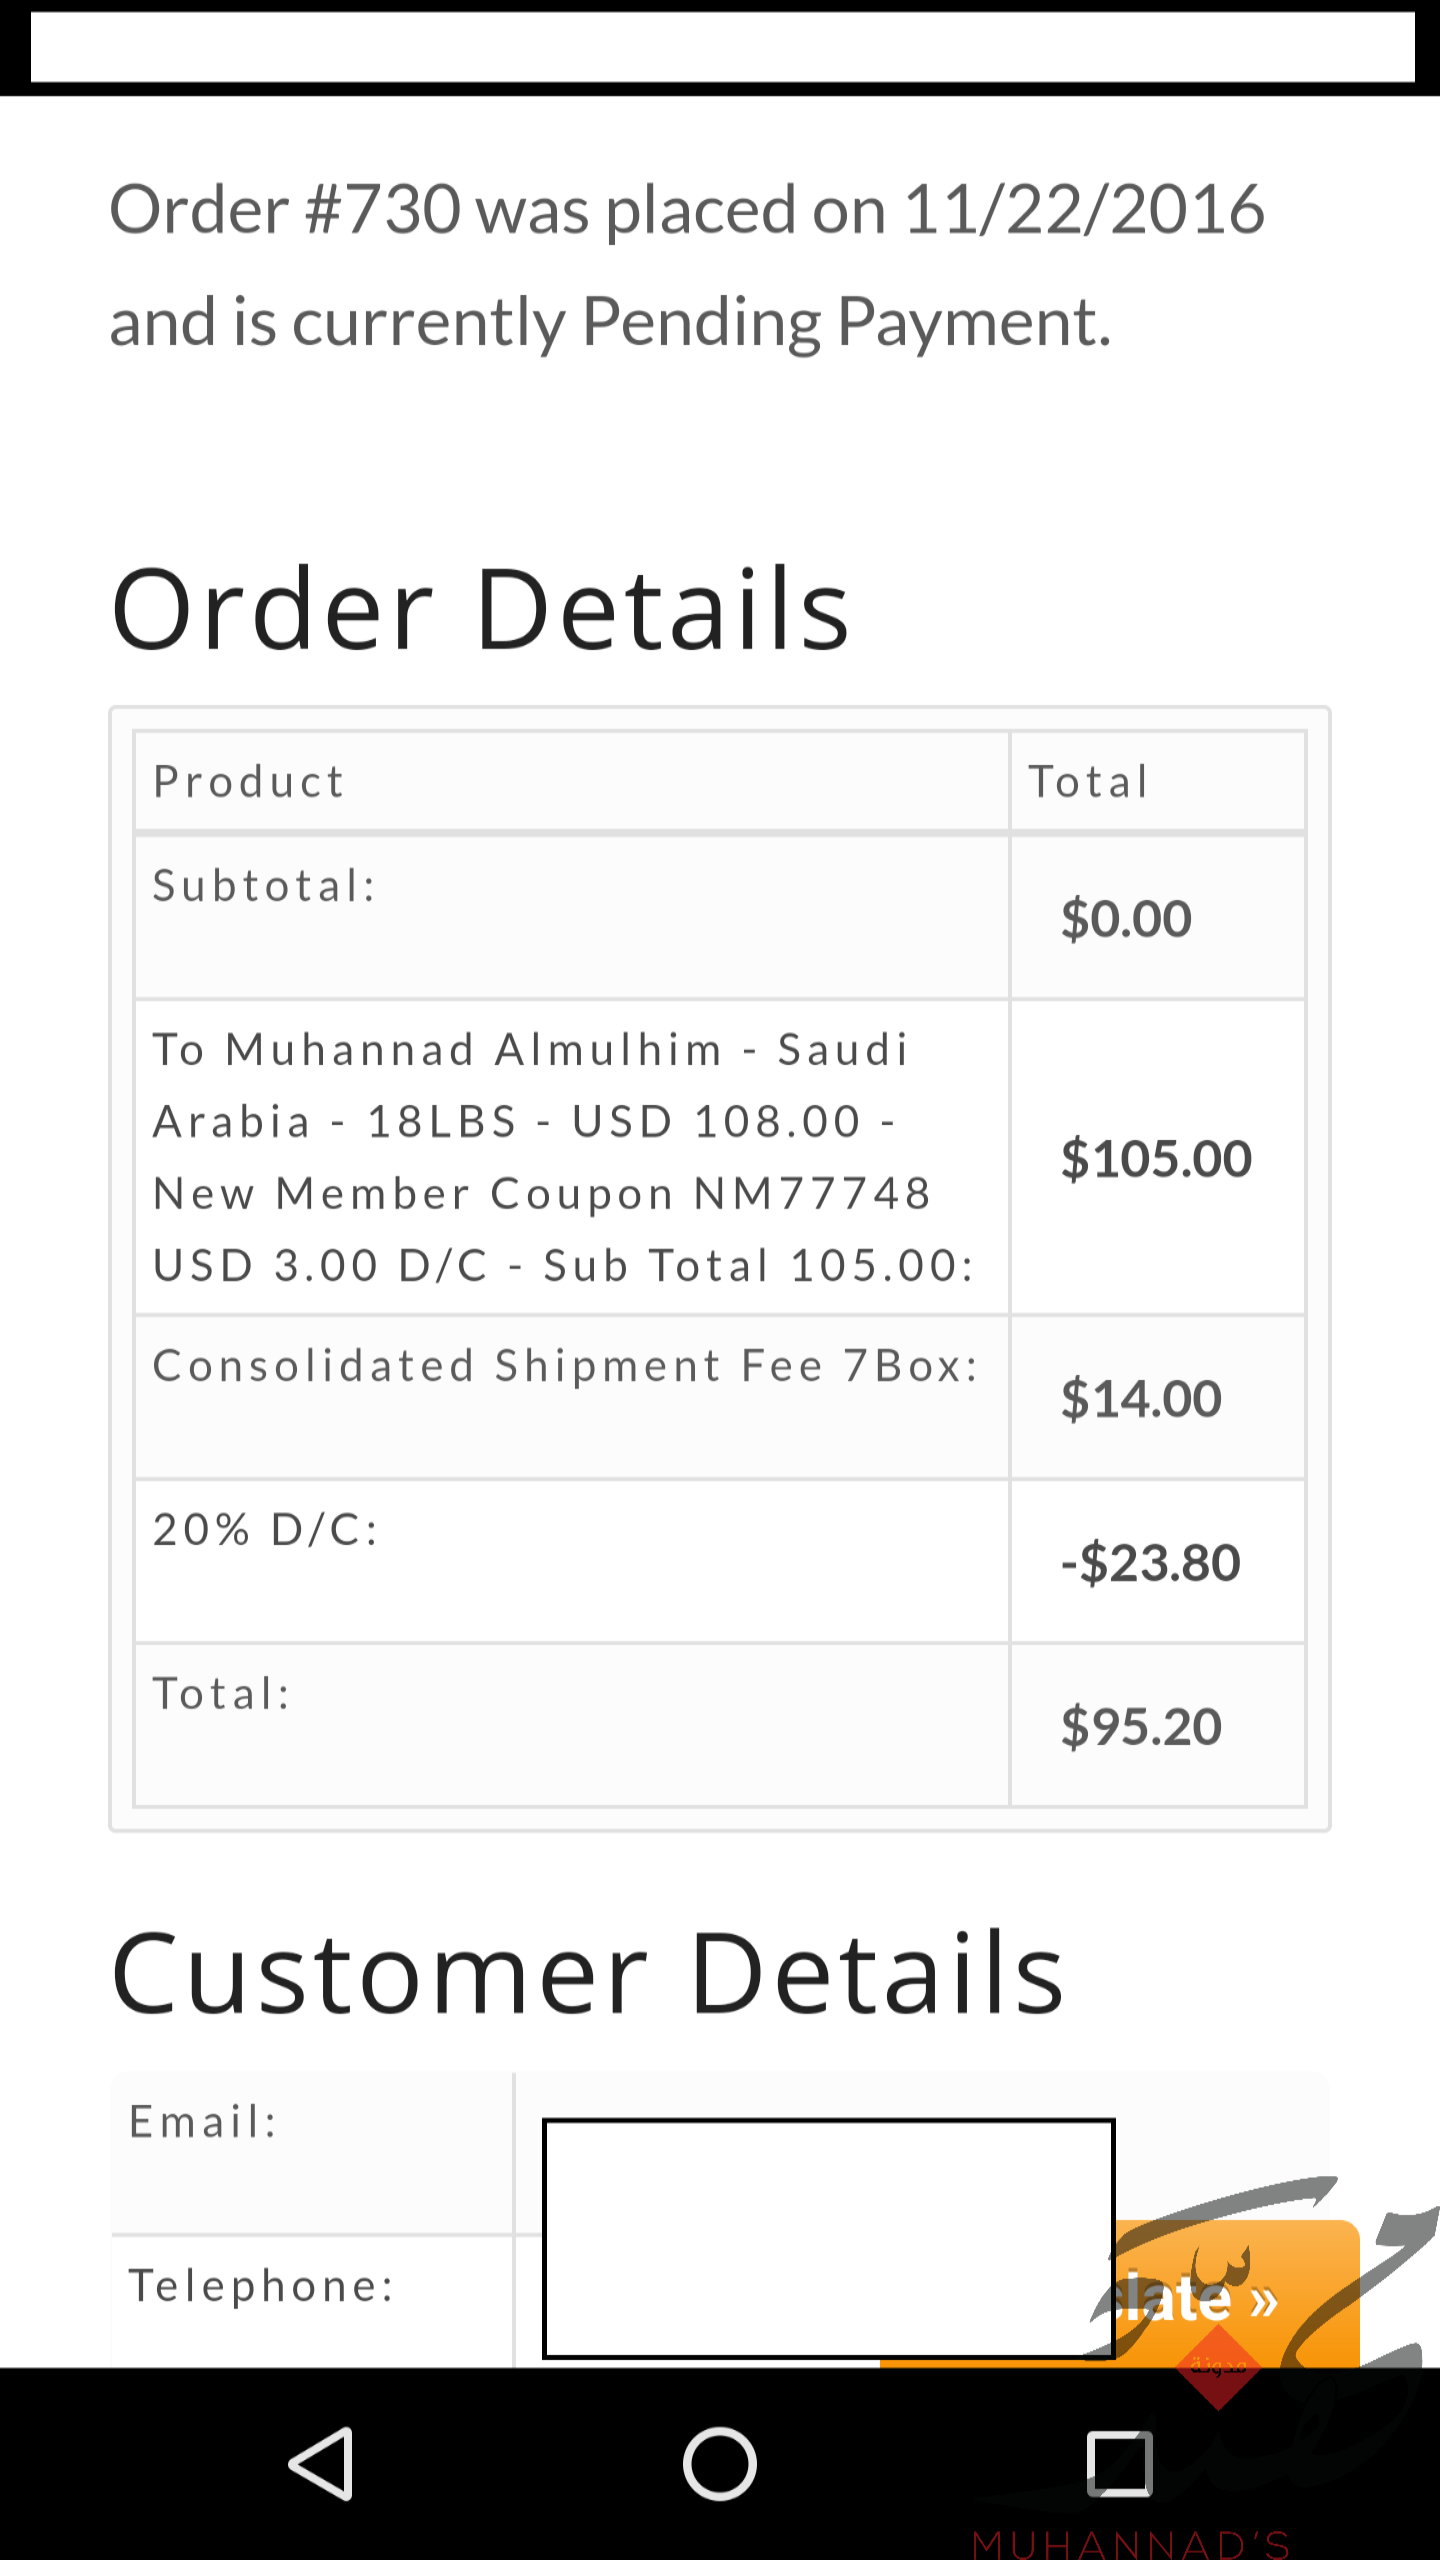The height and width of the screenshot is (2560, 1440).
Task: Tap the Android back navigation icon
Action: tap(322, 2464)
